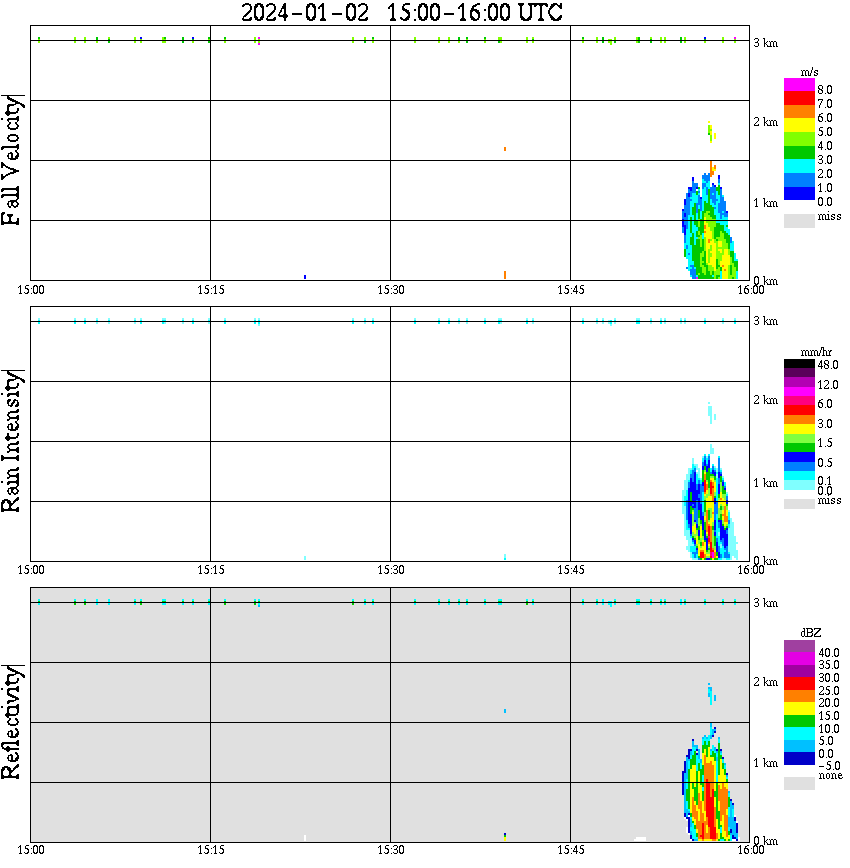Select the yellow 15.0 dBZ legend swatch
850x868 pixels.
point(799,709)
